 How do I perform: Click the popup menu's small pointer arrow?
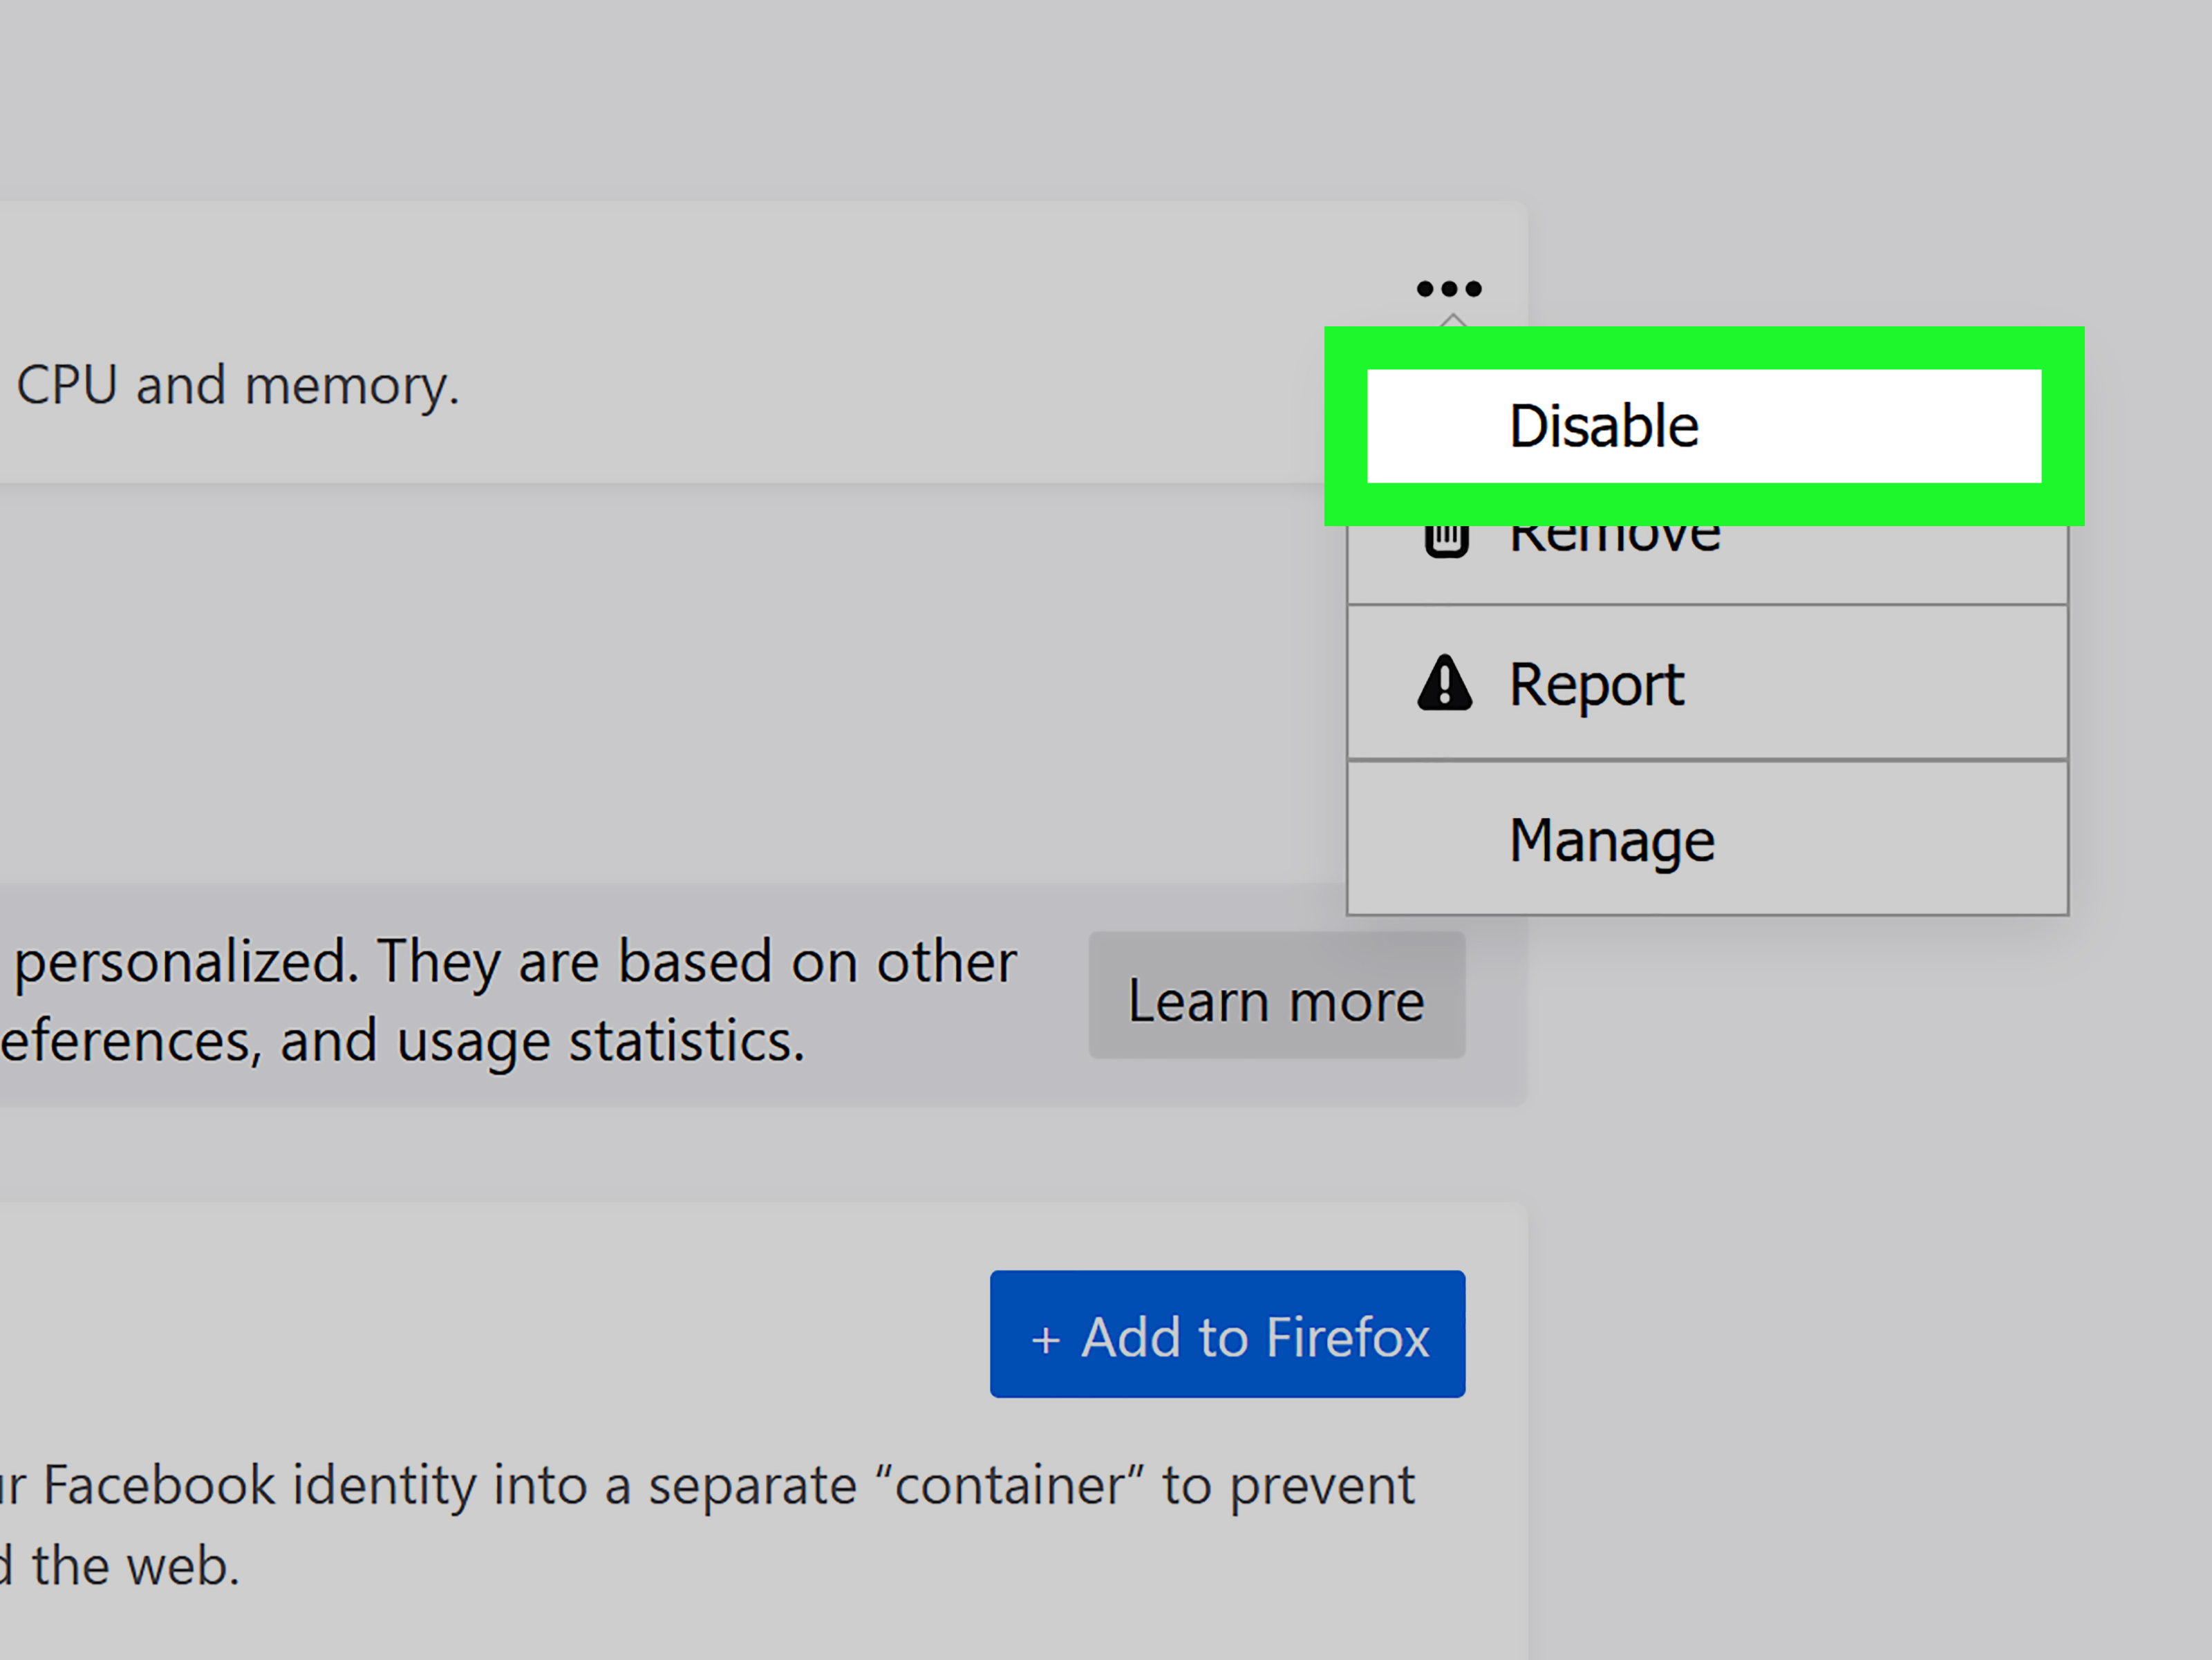(1453, 320)
